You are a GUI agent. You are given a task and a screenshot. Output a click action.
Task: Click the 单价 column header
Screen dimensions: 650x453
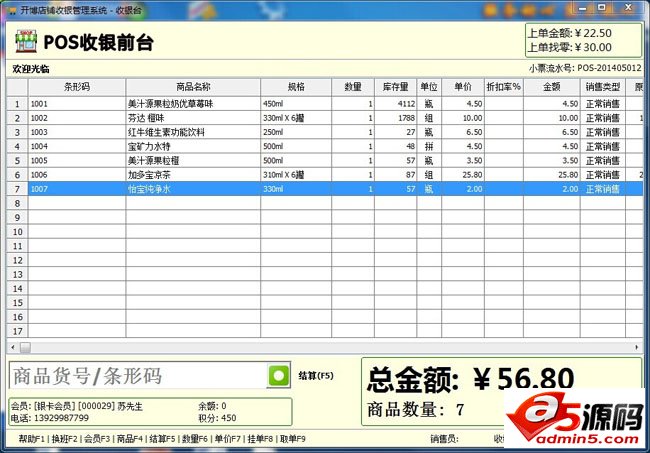pyautogui.click(x=463, y=87)
